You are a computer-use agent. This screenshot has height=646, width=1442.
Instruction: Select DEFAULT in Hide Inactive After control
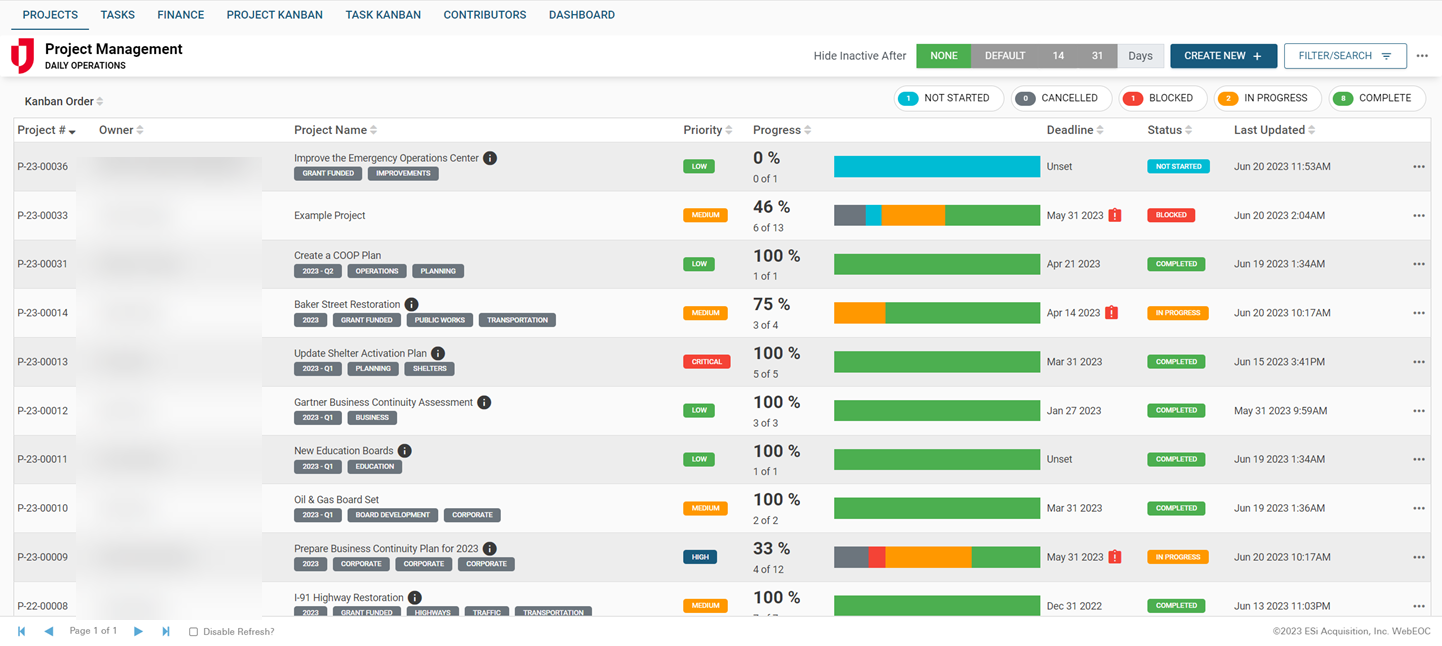[x=1004, y=56]
